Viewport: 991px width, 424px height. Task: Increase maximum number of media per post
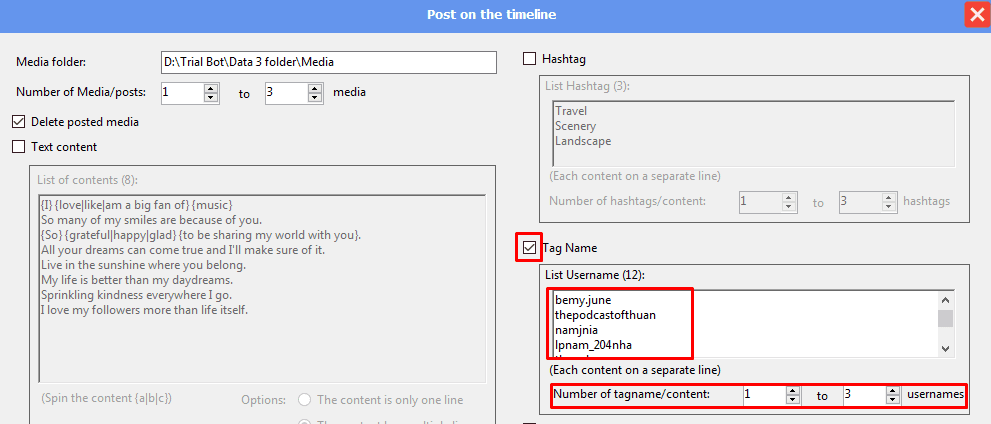pos(315,88)
